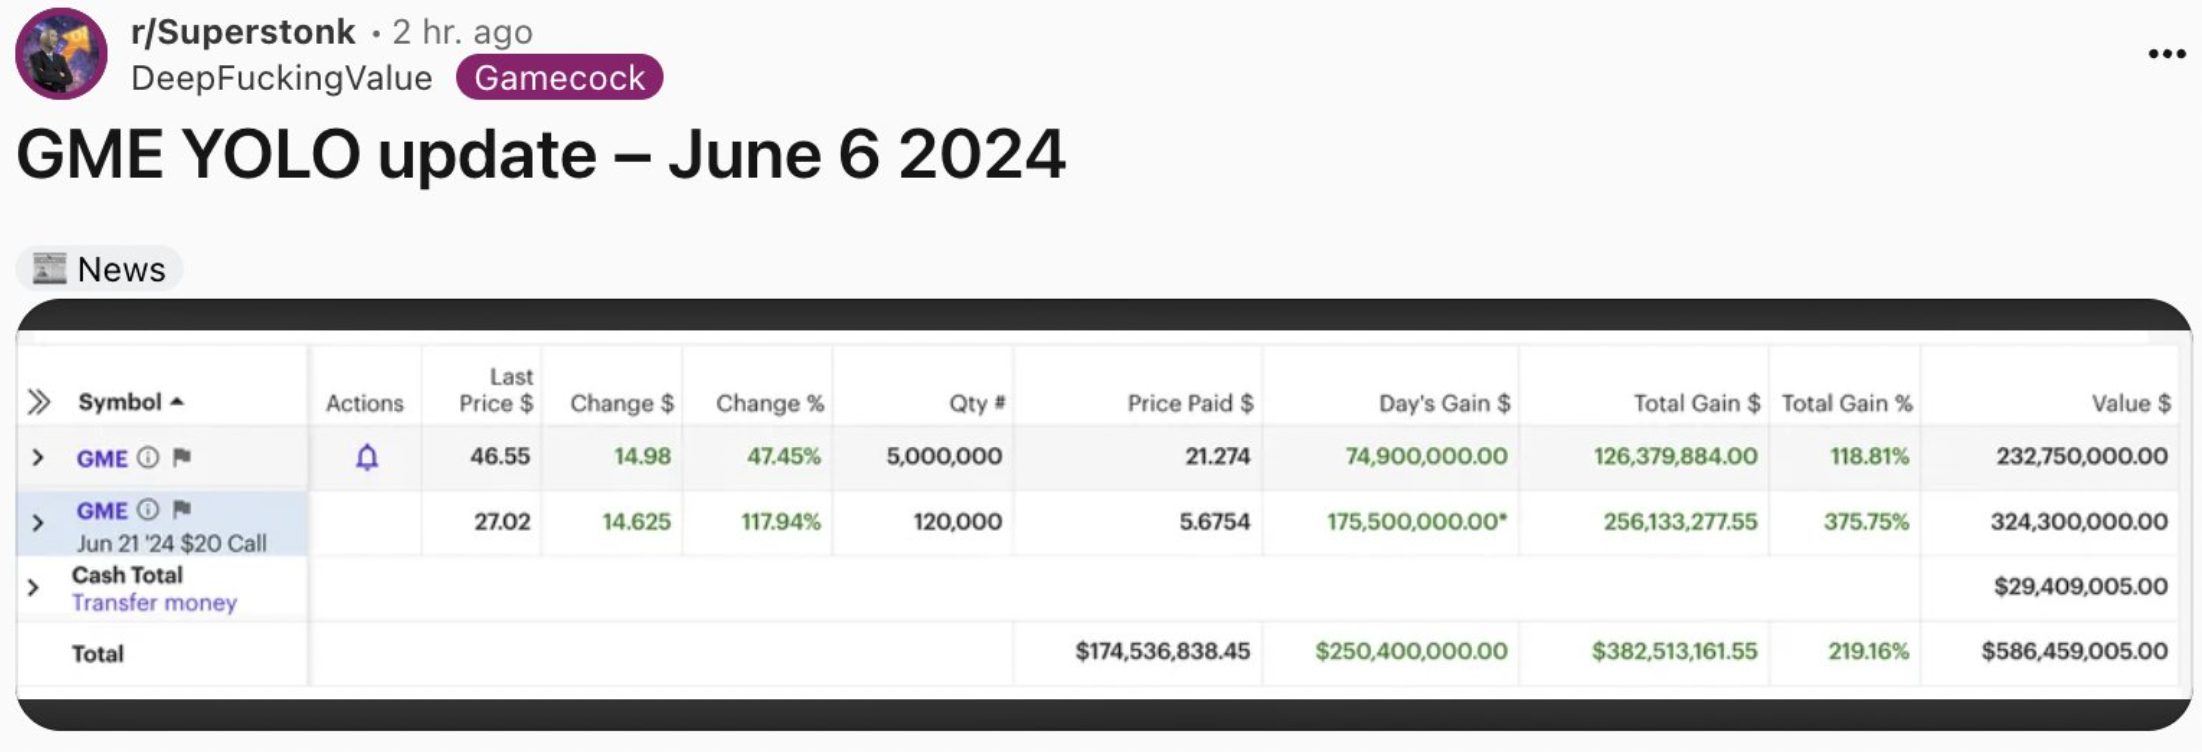
Task: Click flag icon on GME call option row
Action: click(181, 510)
